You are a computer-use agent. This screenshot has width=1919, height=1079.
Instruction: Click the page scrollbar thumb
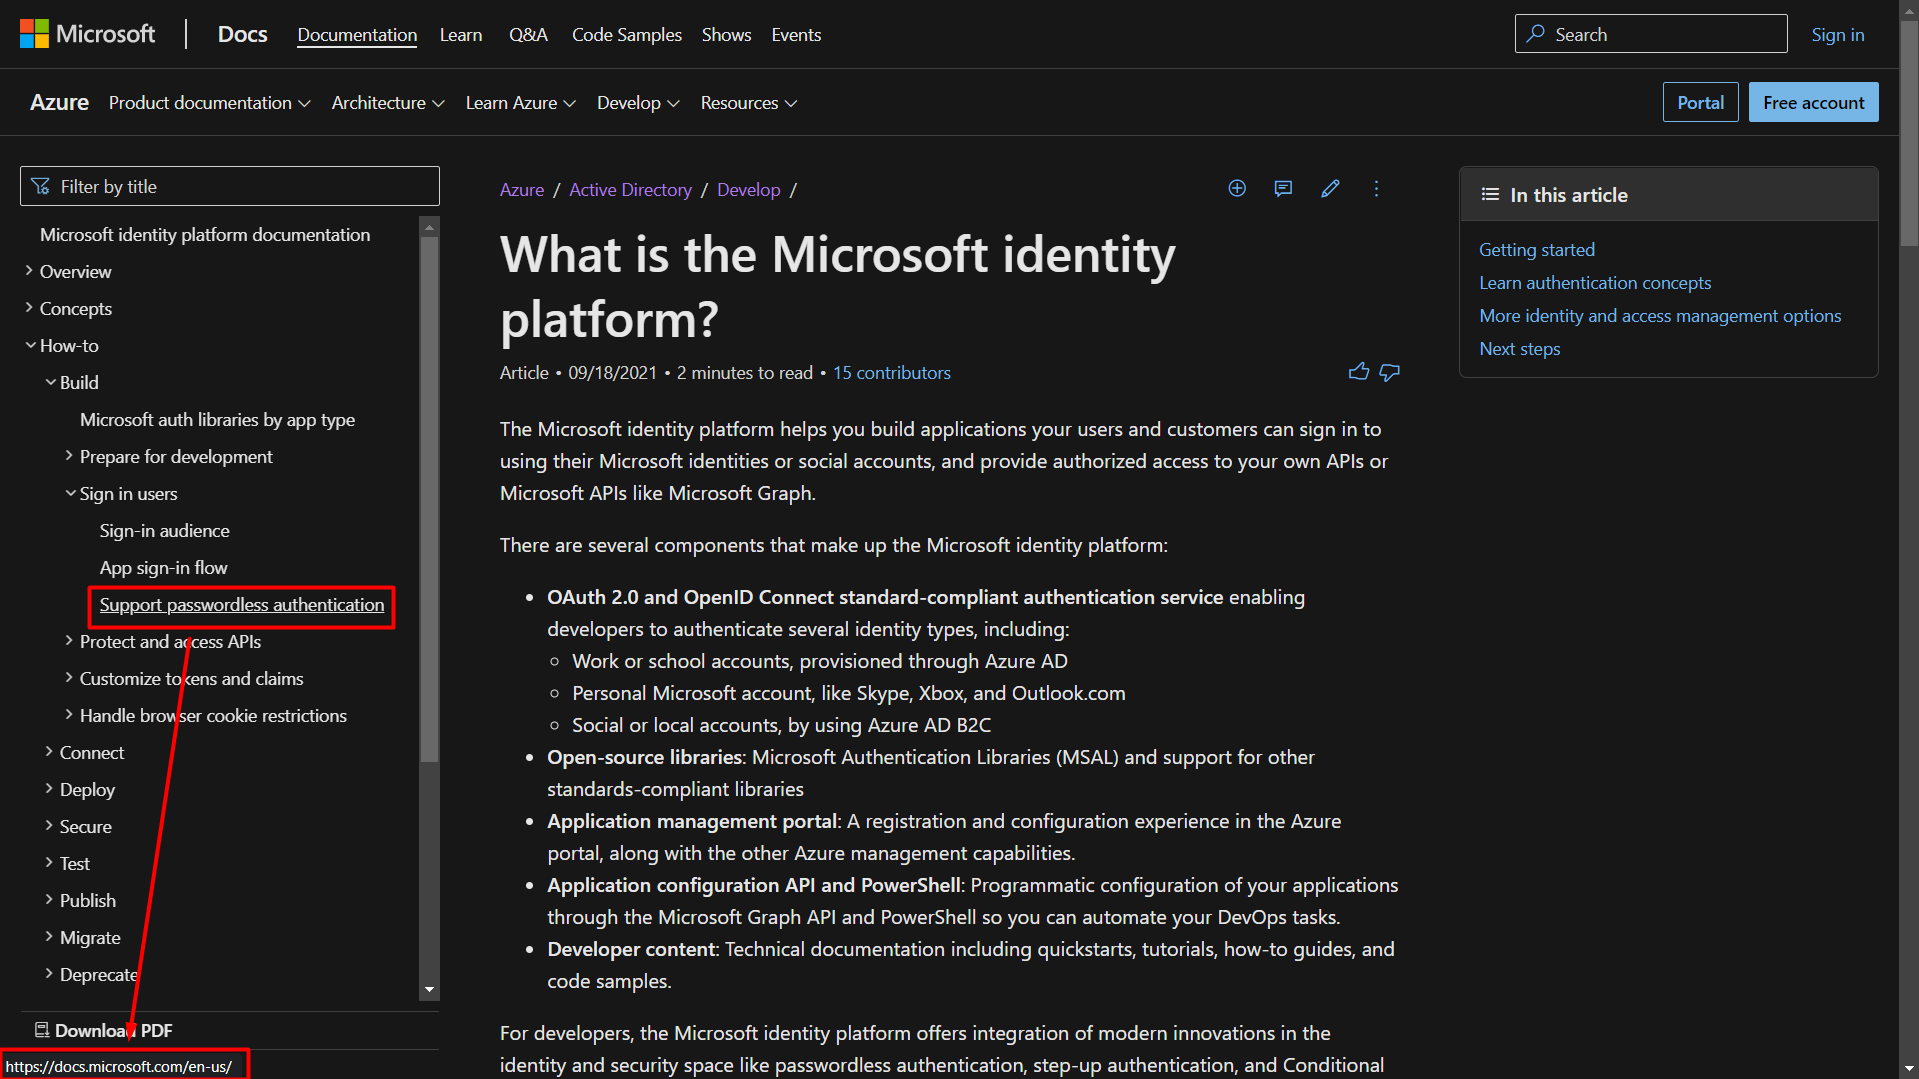1909,133
